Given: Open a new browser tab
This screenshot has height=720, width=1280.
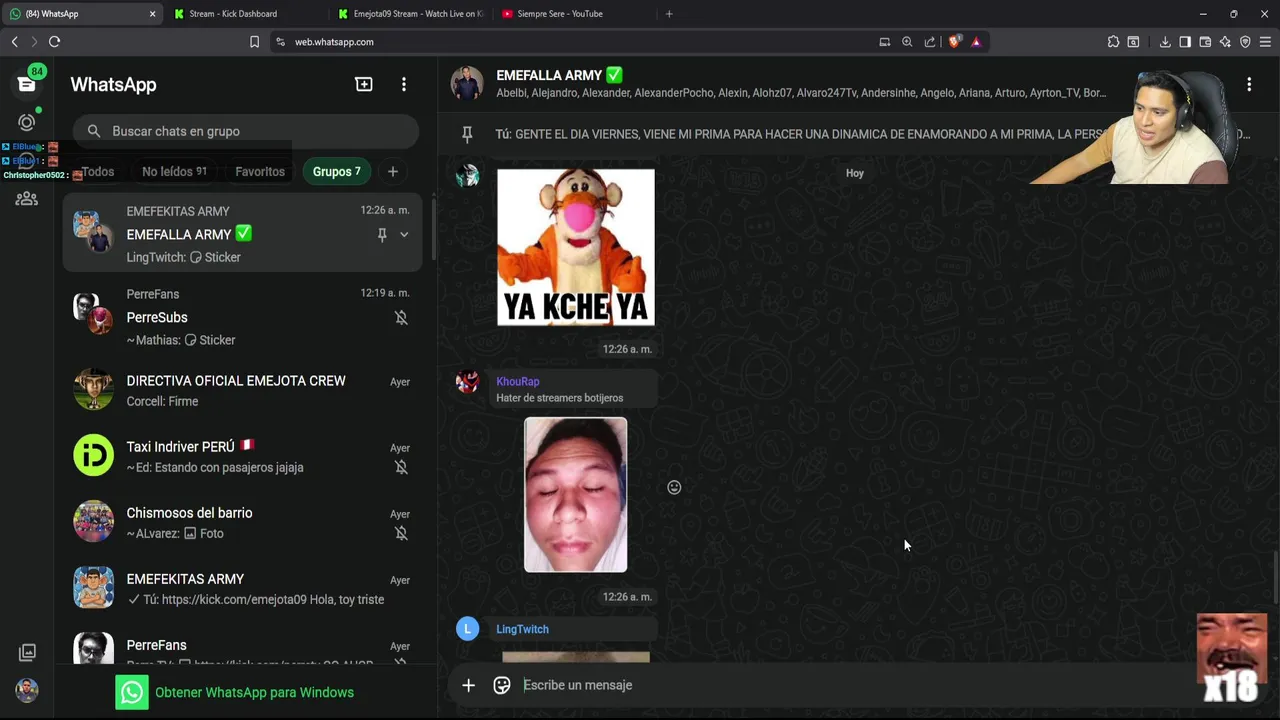Looking at the screenshot, I should [669, 14].
